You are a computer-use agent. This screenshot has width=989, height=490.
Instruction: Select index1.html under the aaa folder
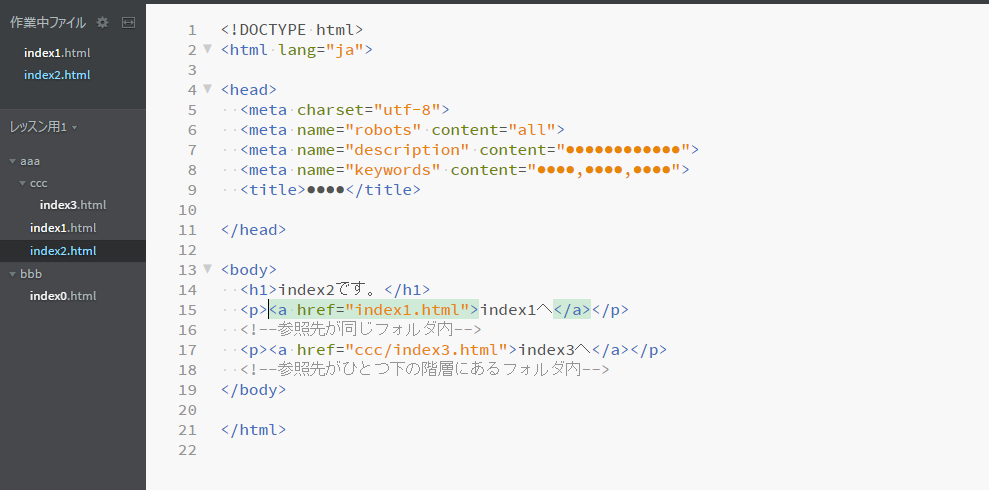click(63, 228)
